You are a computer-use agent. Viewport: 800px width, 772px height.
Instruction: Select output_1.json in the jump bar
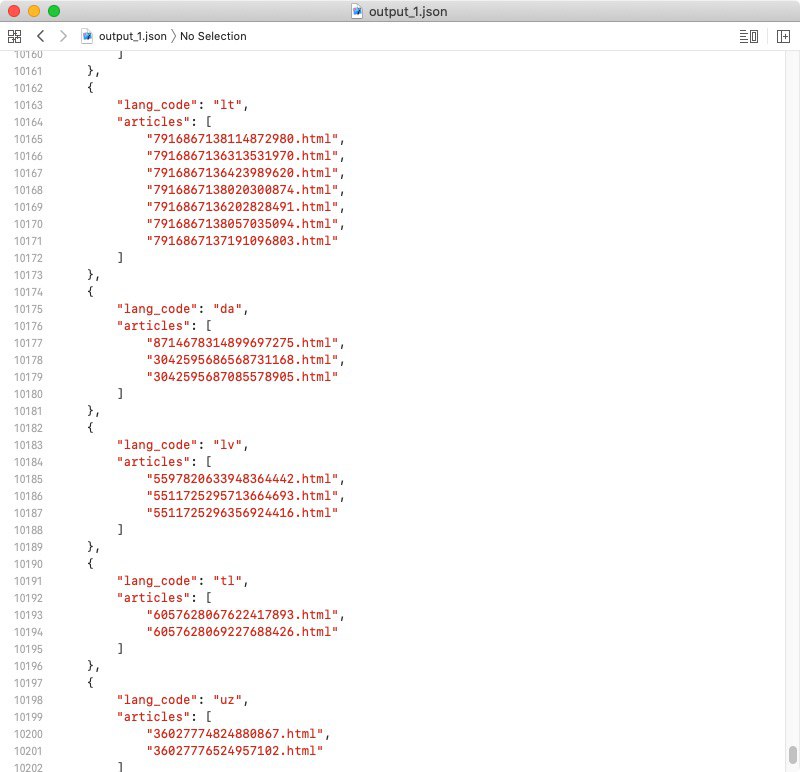133,36
